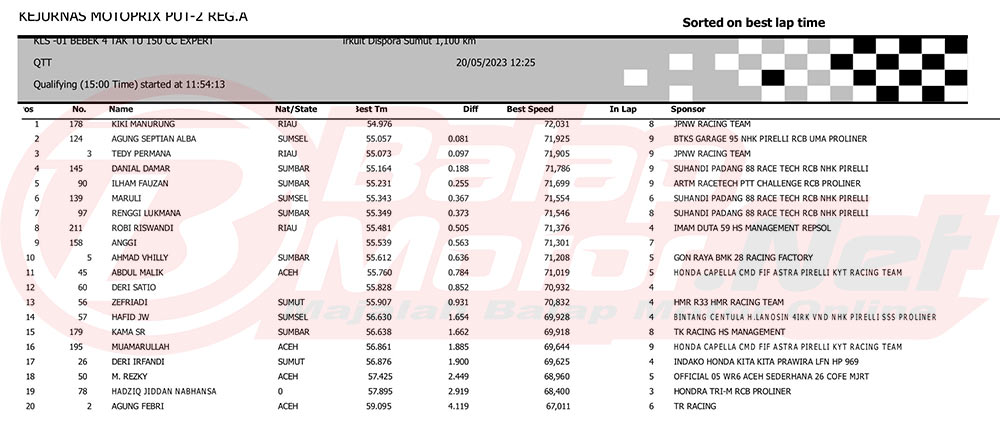
Task: Click the Name column header
Action: (121, 109)
